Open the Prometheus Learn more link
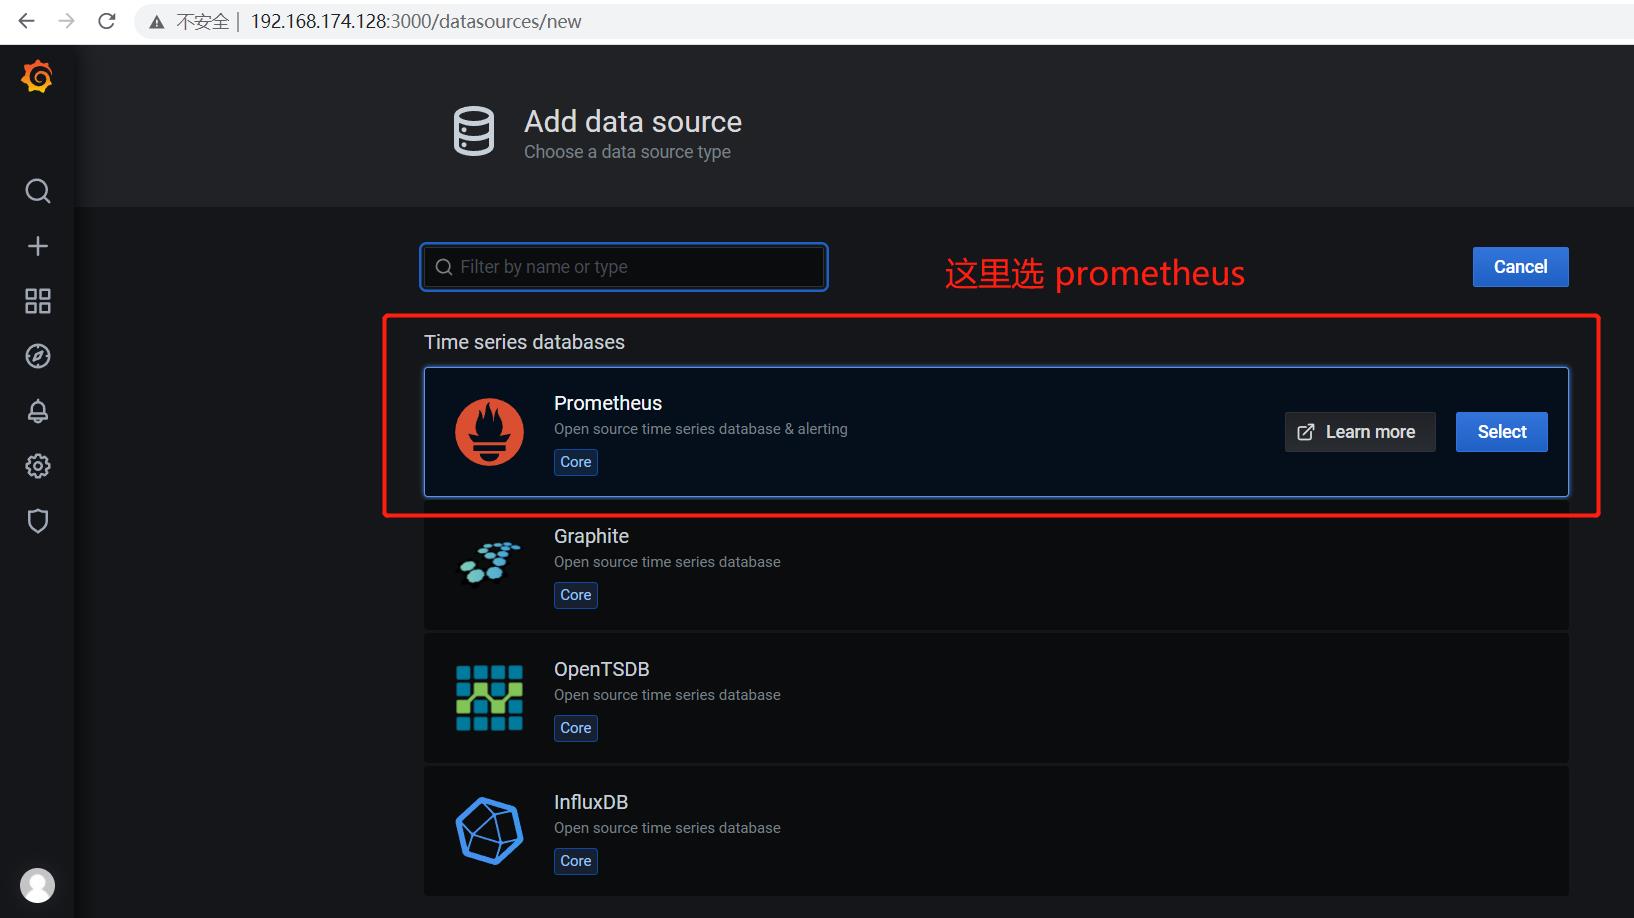Screen dimensions: 1634x918 [x=1360, y=432]
